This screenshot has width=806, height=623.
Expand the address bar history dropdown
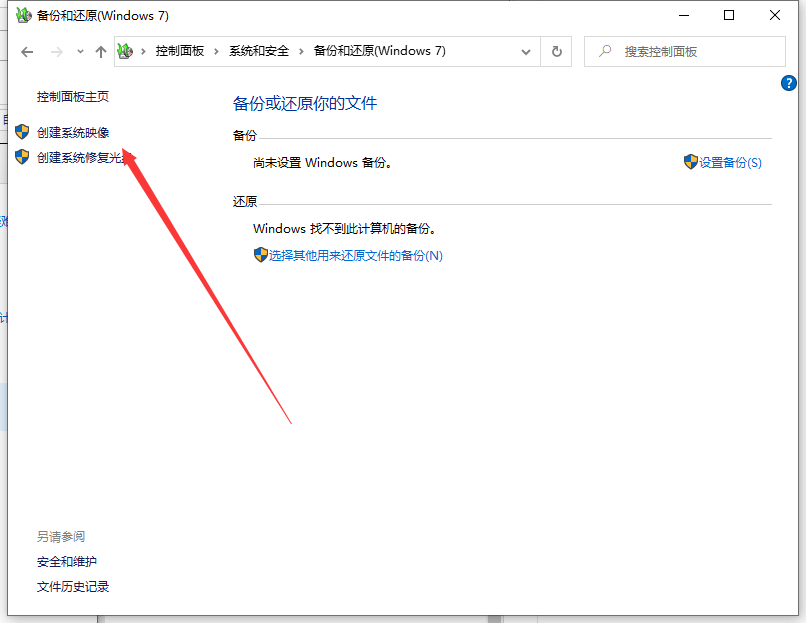pyautogui.click(x=526, y=51)
